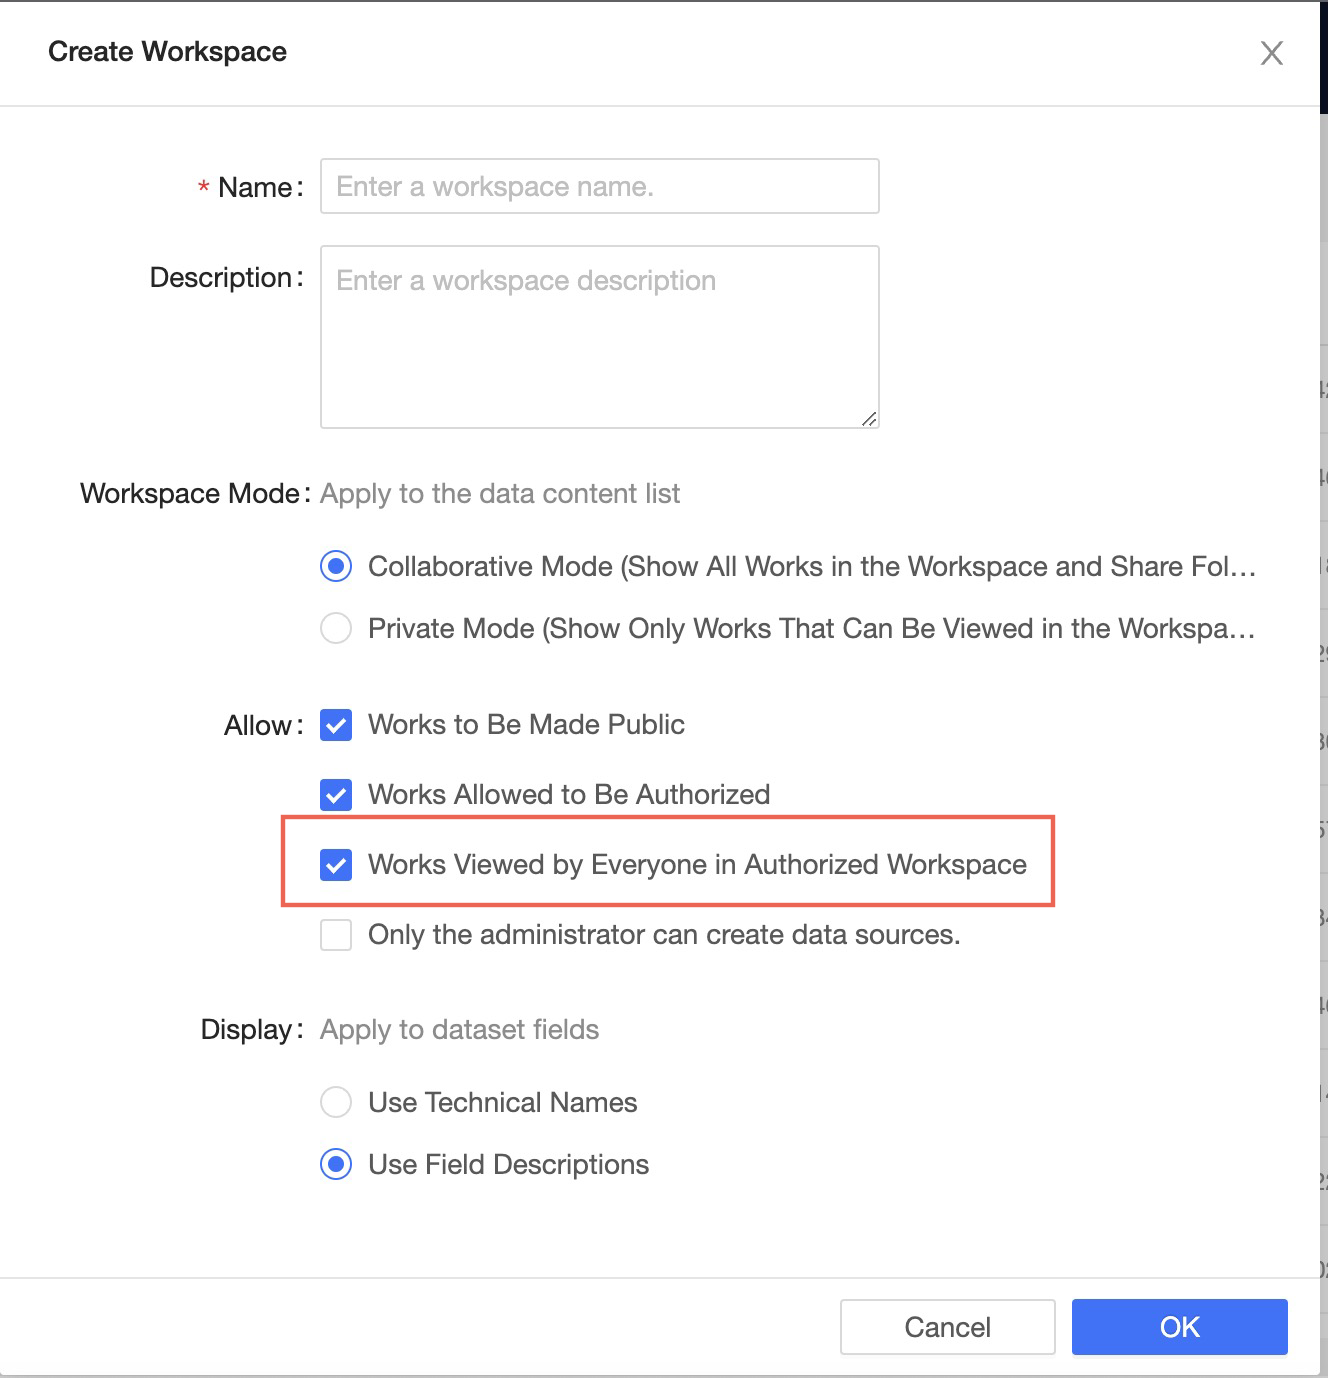Click the description box resize handle

click(x=869, y=420)
